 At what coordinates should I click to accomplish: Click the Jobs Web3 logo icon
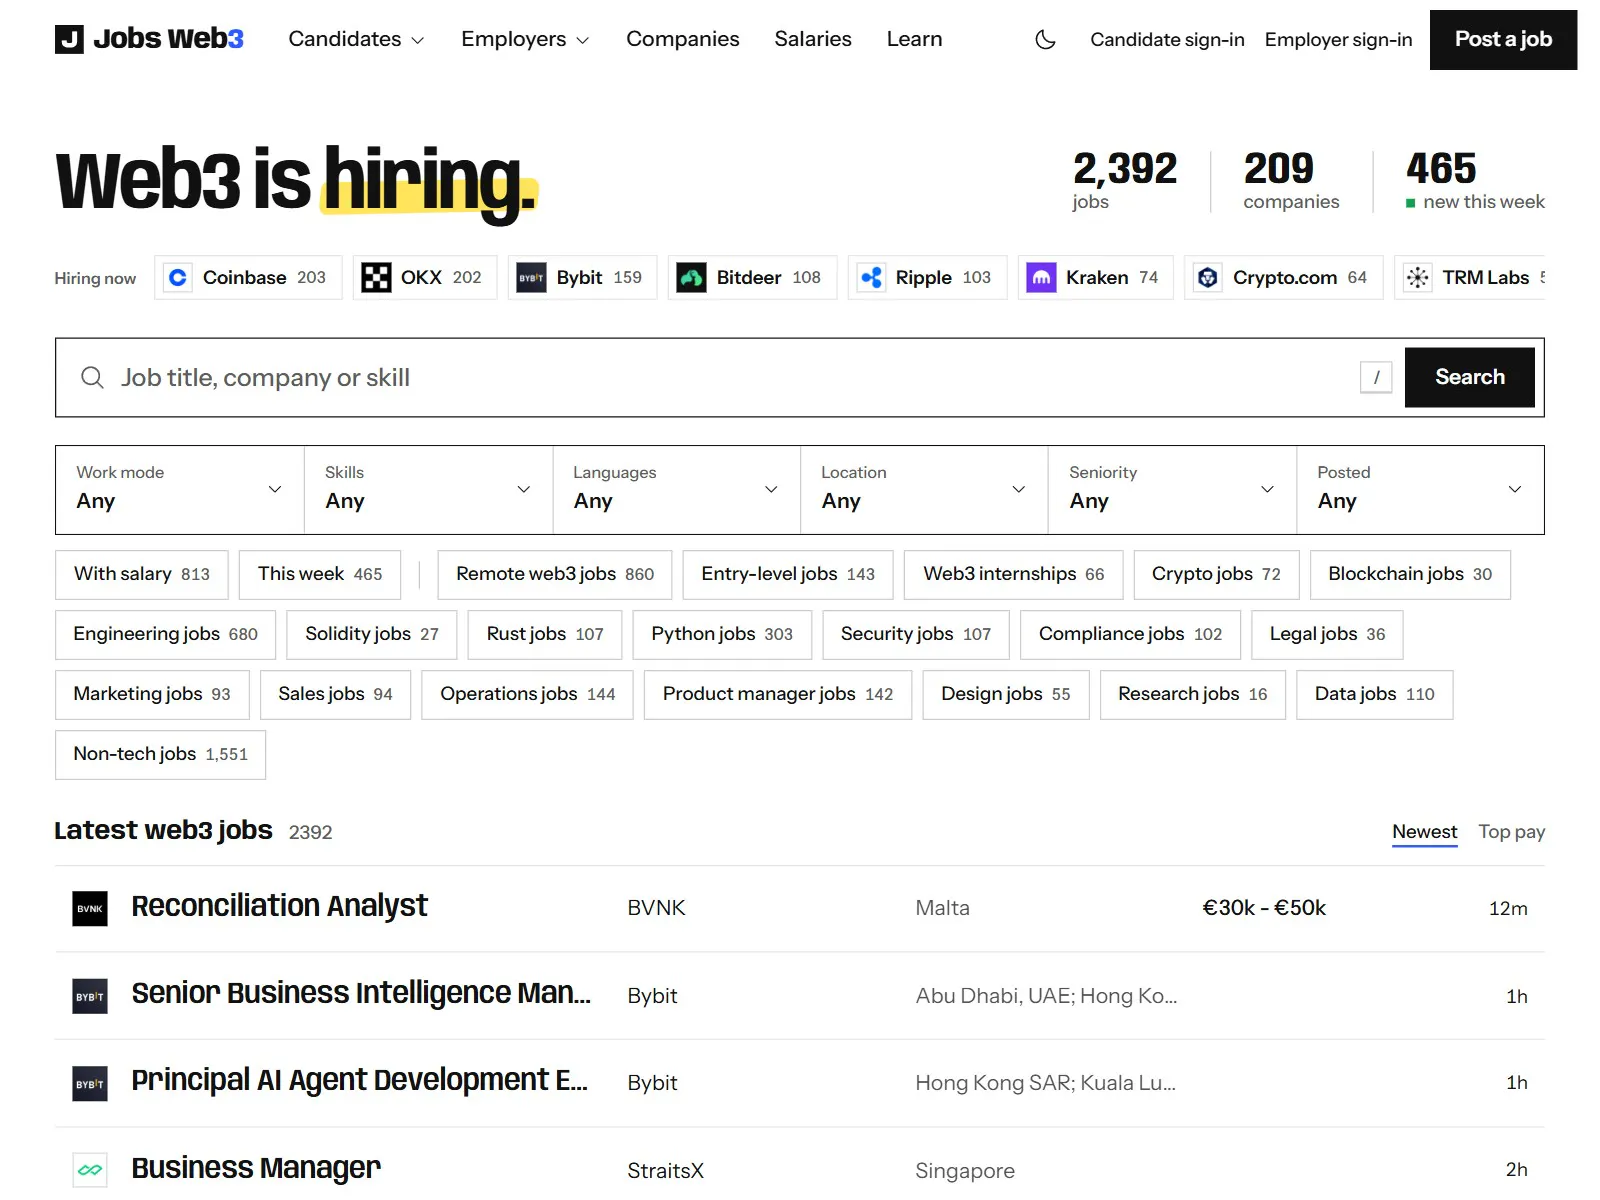click(69, 39)
